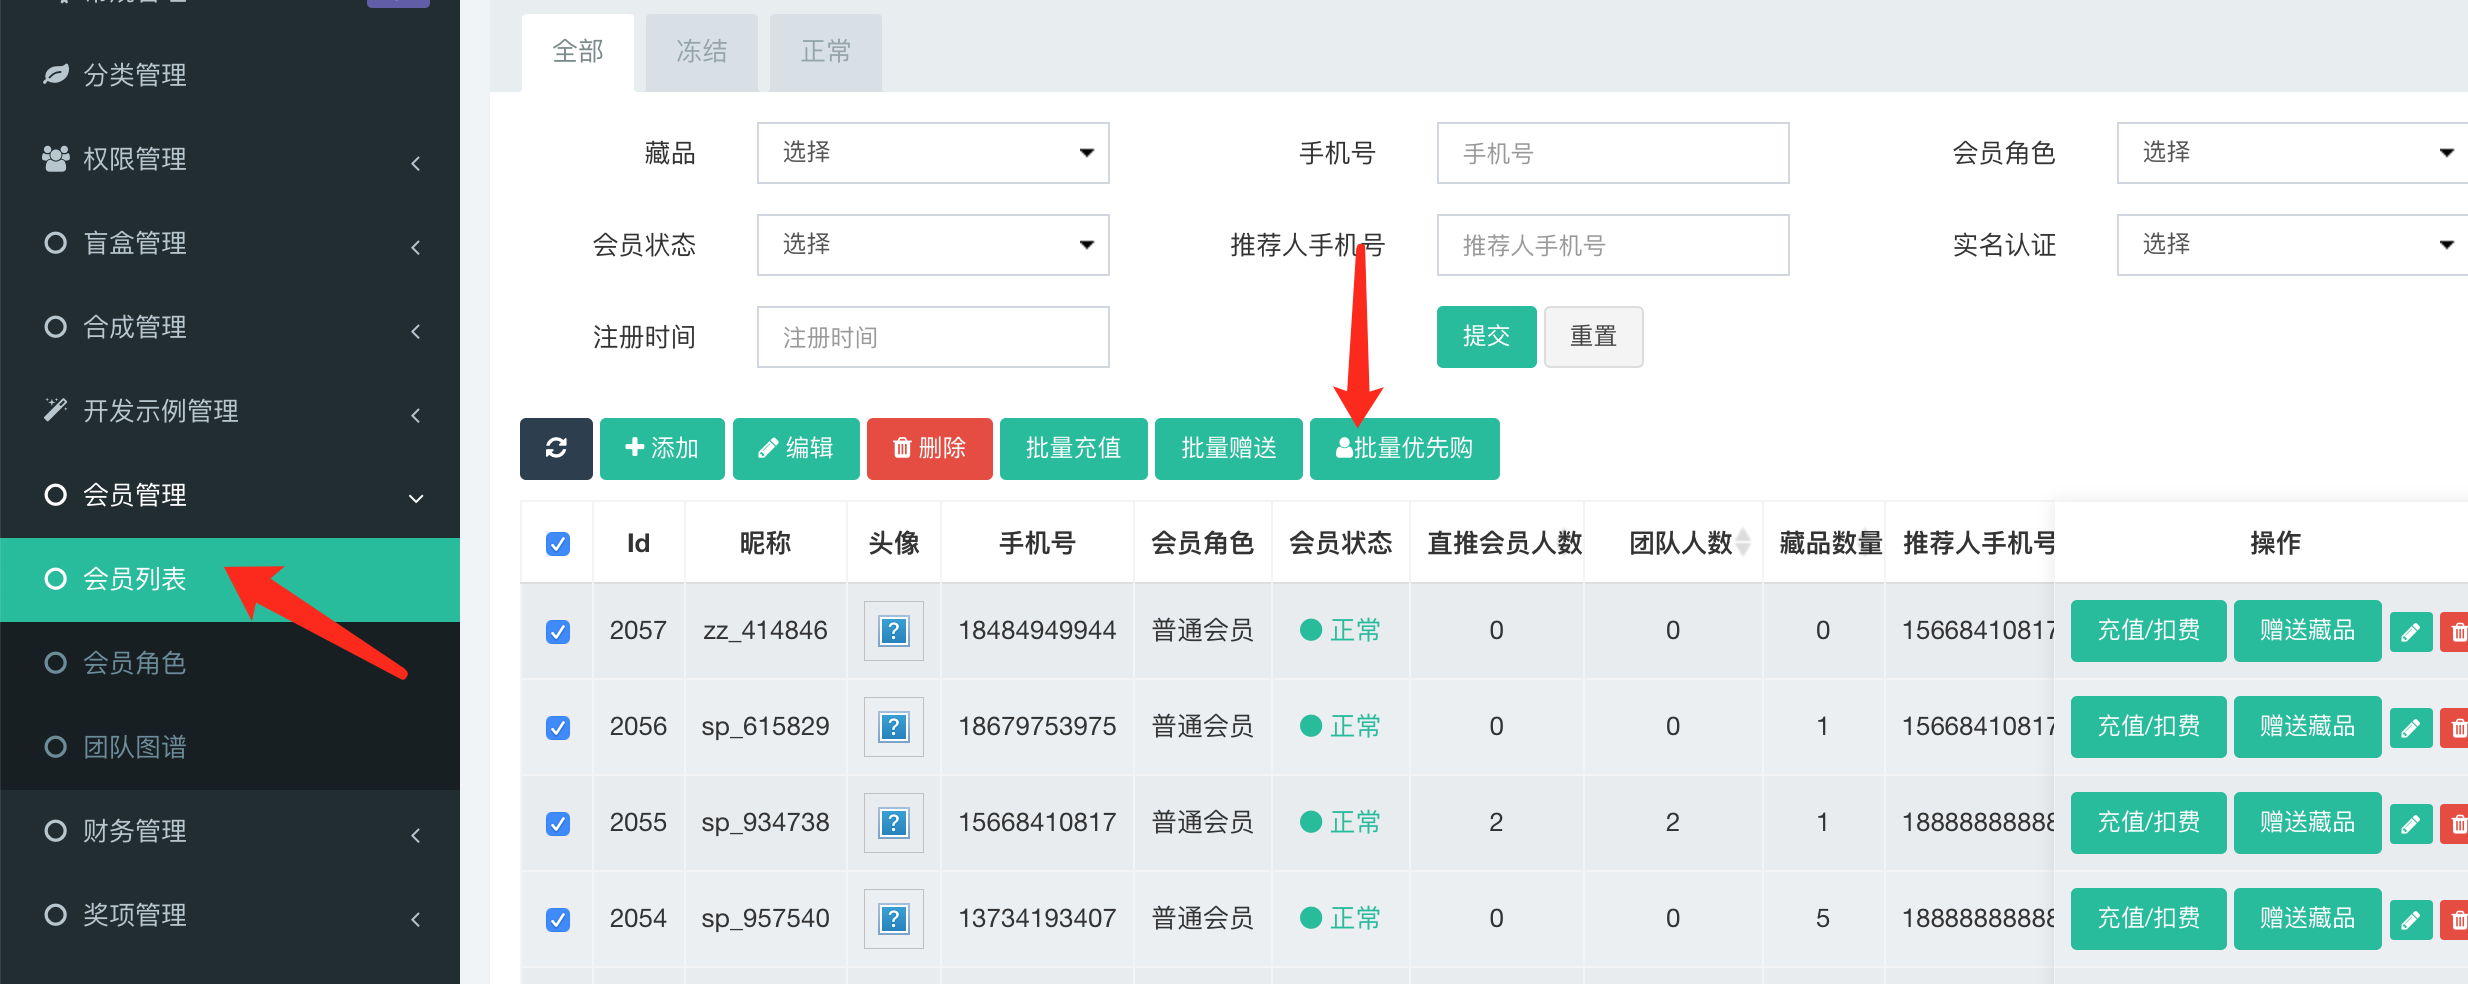Uncheck the row checkbox for Id 2055
Screen dimensions: 2468x984
[x=558, y=824]
